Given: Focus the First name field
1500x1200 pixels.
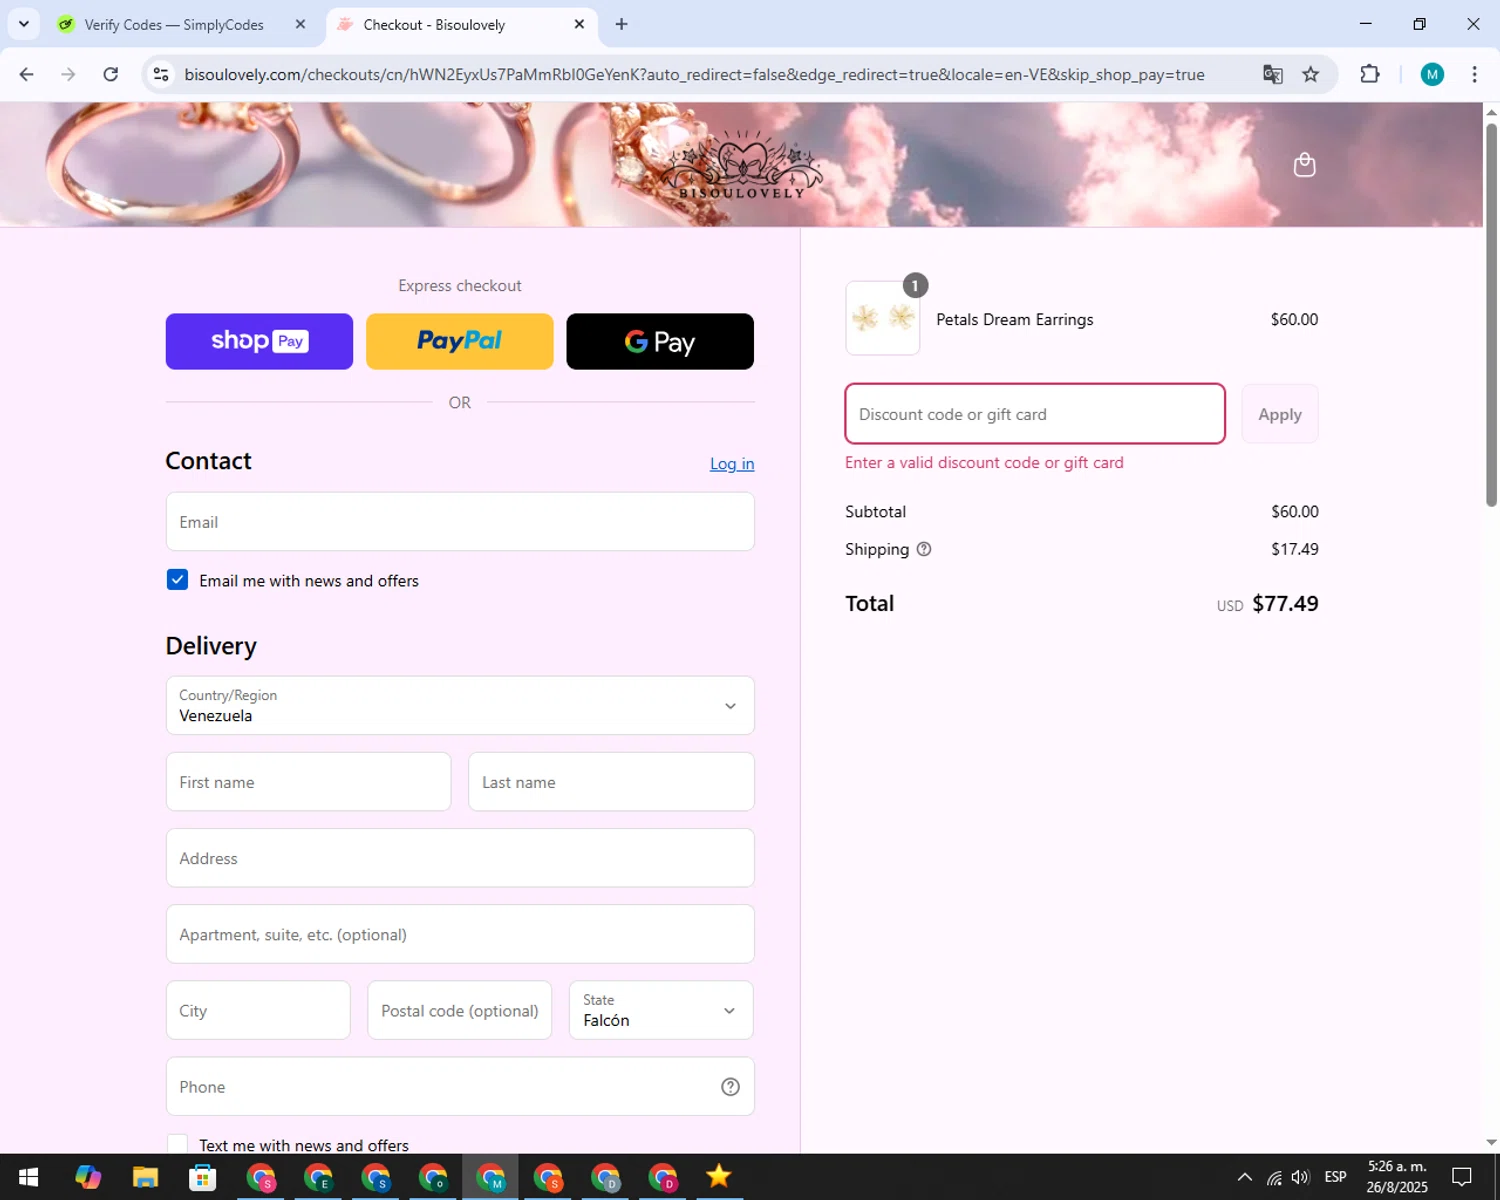Looking at the screenshot, I should (x=308, y=782).
